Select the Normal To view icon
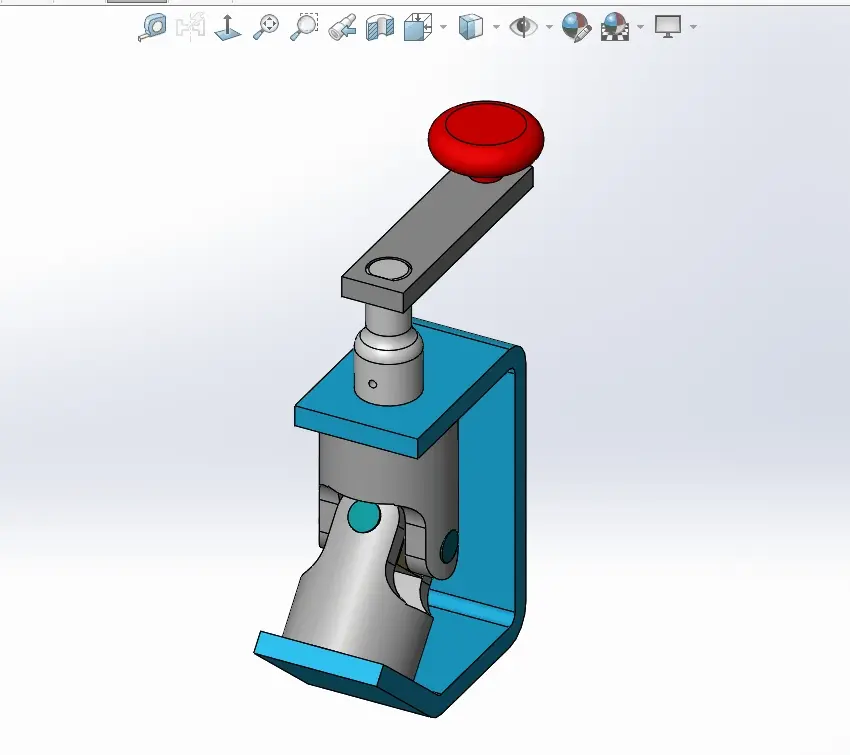The width and height of the screenshot is (850, 755). (228, 27)
